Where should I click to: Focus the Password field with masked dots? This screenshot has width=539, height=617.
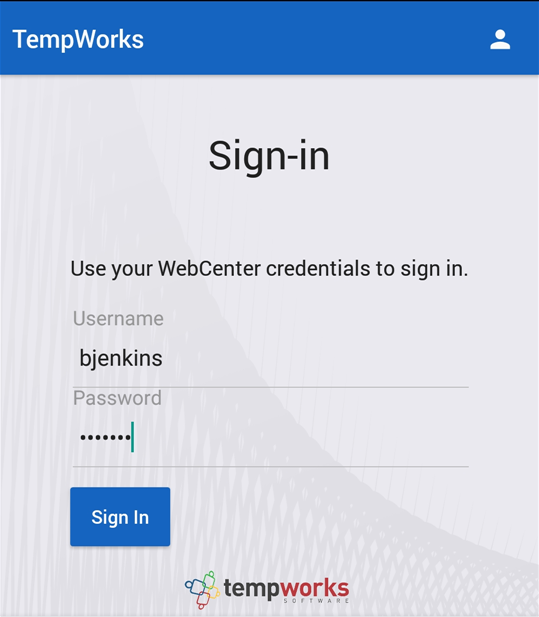pyautogui.click(x=270, y=437)
